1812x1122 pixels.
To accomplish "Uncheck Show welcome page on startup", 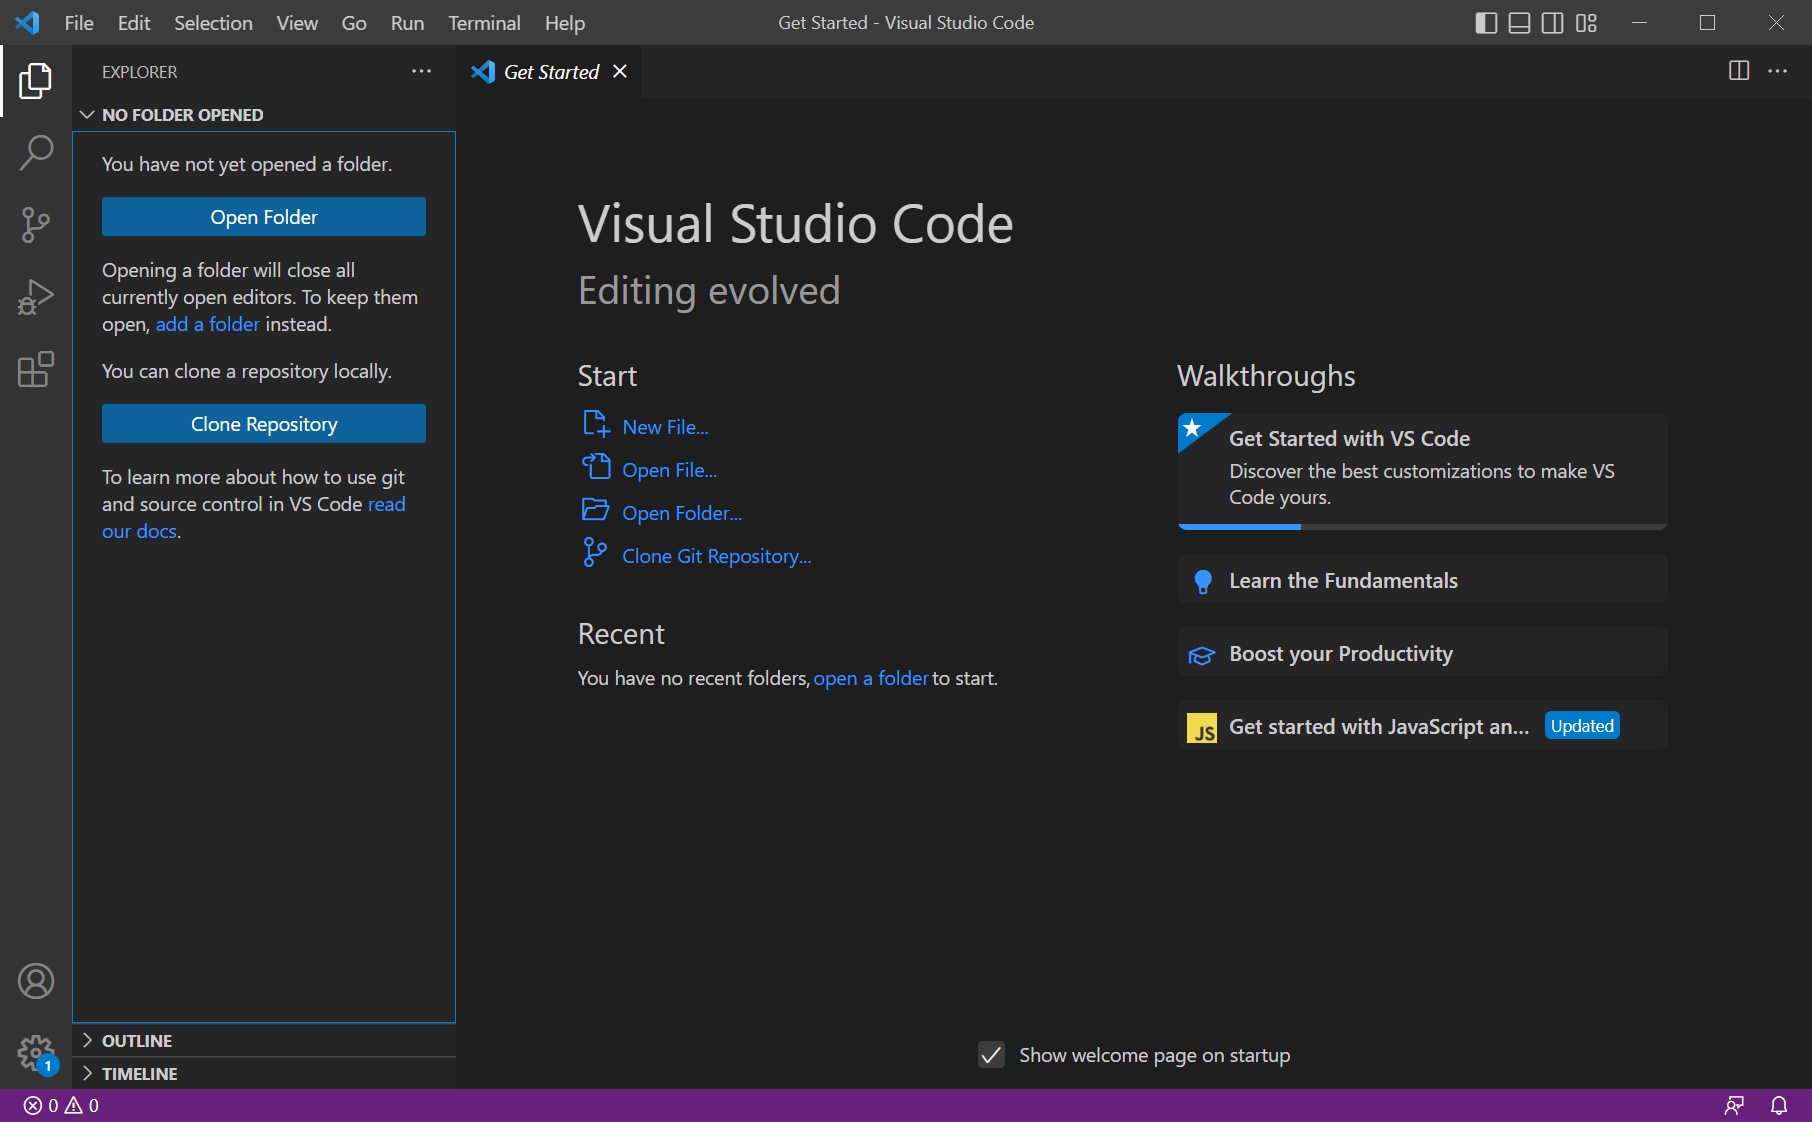I will pyautogui.click(x=991, y=1055).
